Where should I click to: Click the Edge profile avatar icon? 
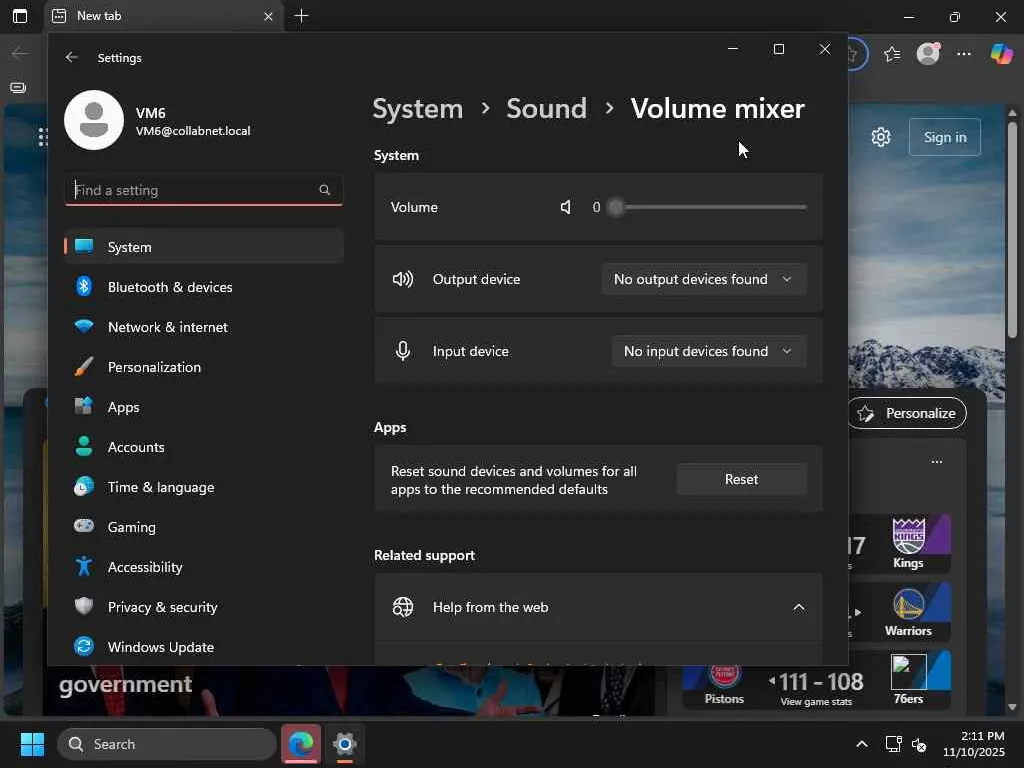[929, 54]
